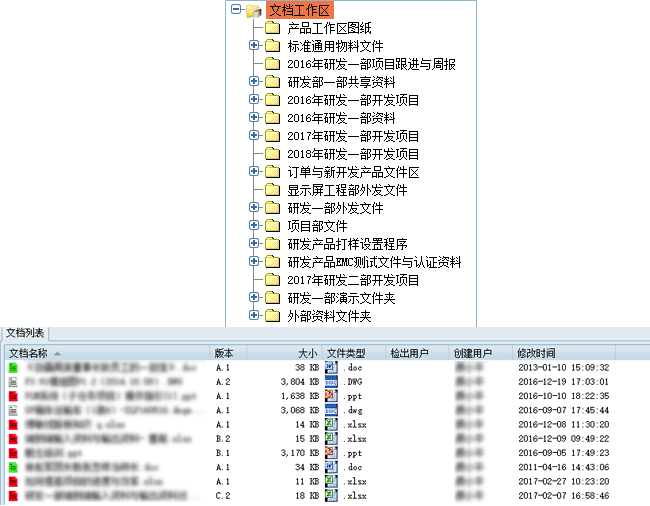The width and height of the screenshot is (650, 506).
Task: Click the .xlsx icon in the 18 KB row
Action: pyautogui.click(x=331, y=495)
